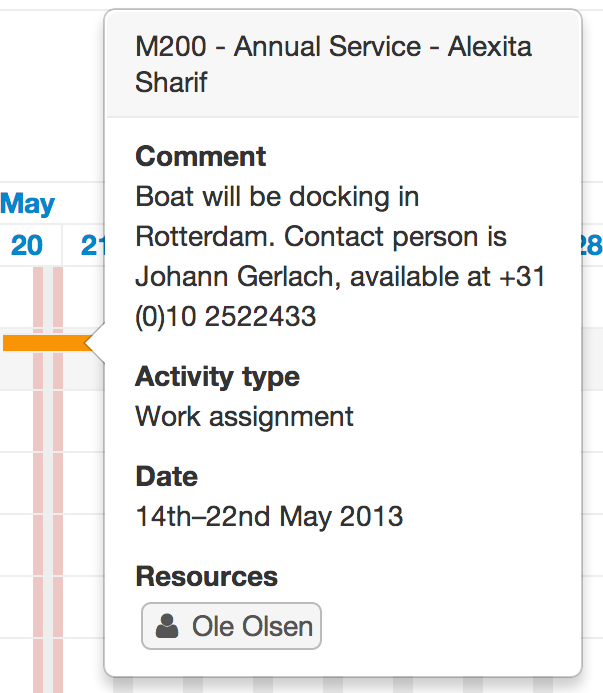
Task: Click the Johann Gerlach contact line
Action: 340,277
